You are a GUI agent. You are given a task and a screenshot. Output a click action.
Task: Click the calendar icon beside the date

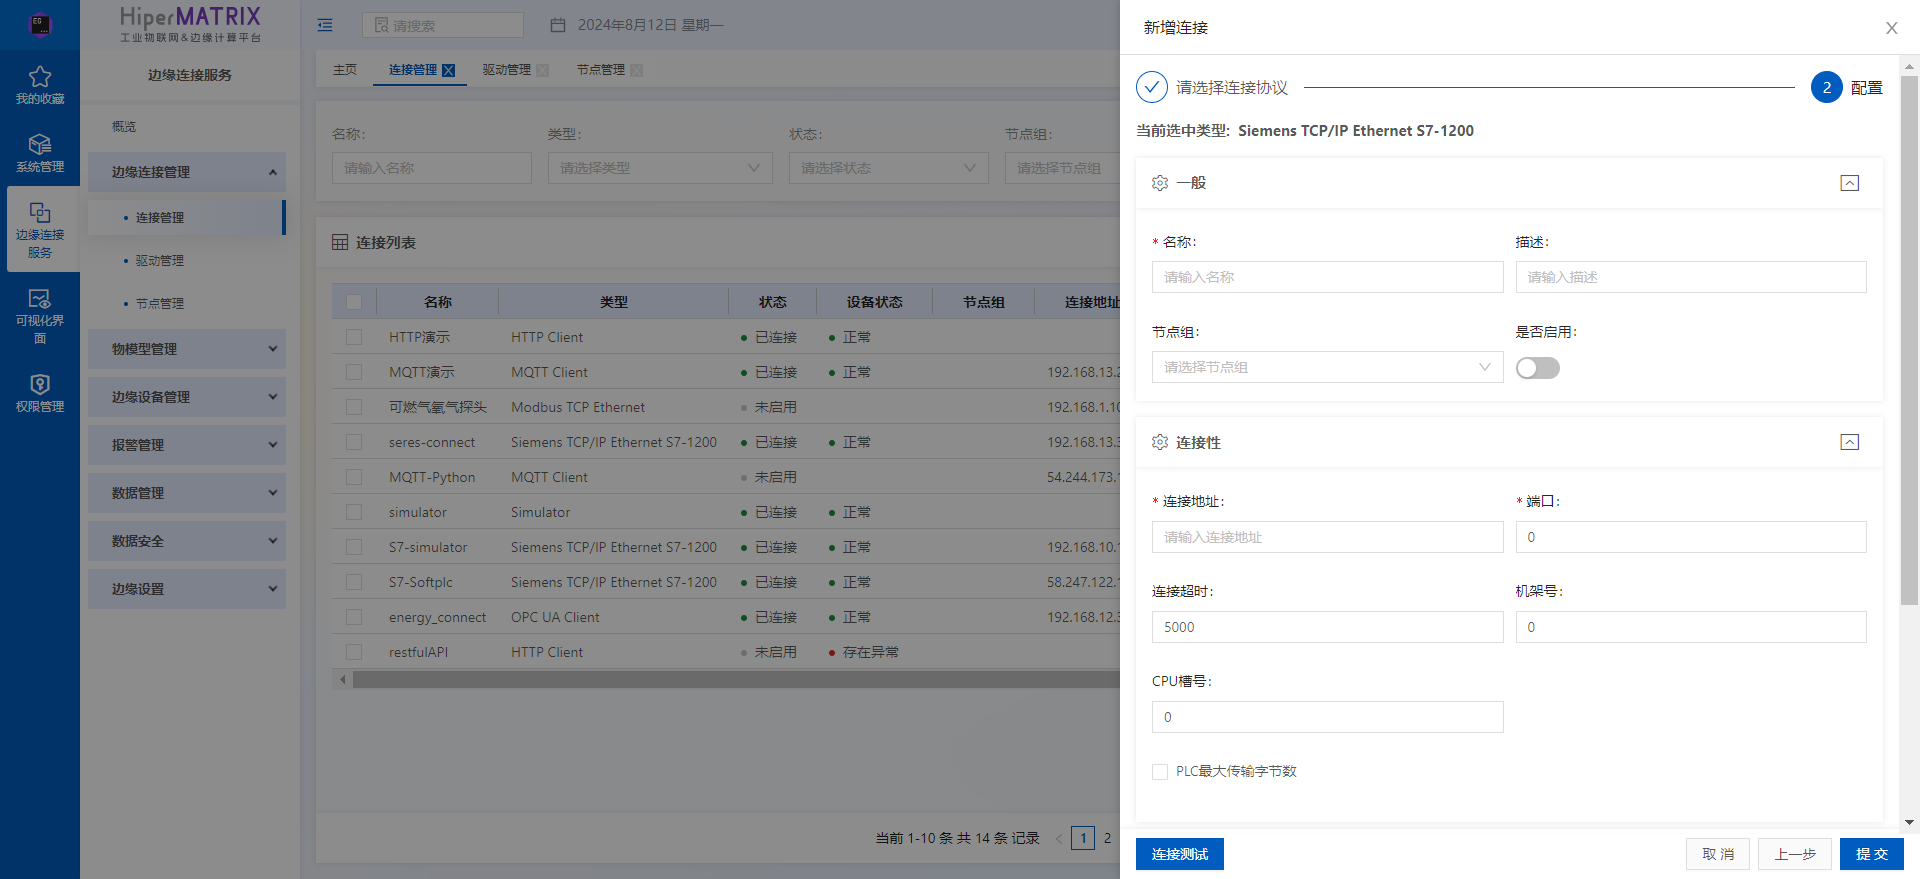pos(558,25)
